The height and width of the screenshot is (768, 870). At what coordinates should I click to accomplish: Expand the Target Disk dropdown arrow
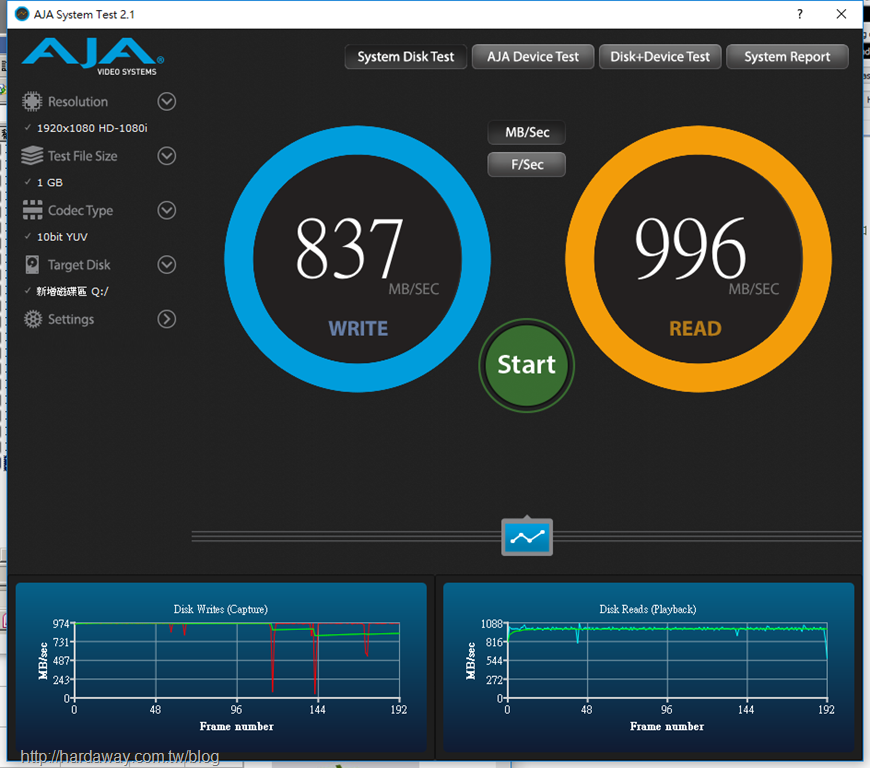coord(166,265)
